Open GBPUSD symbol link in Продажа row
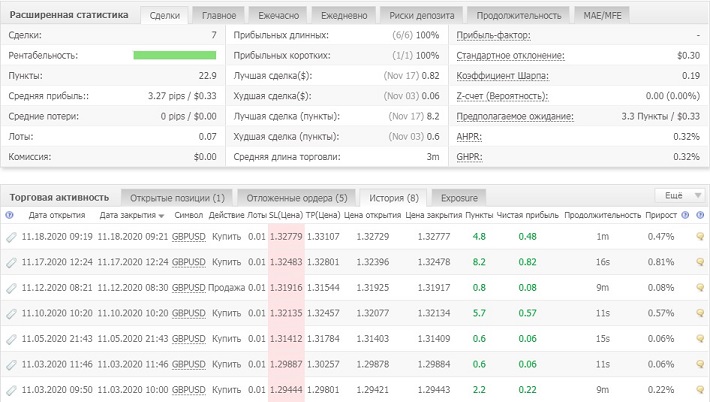 click(188, 287)
